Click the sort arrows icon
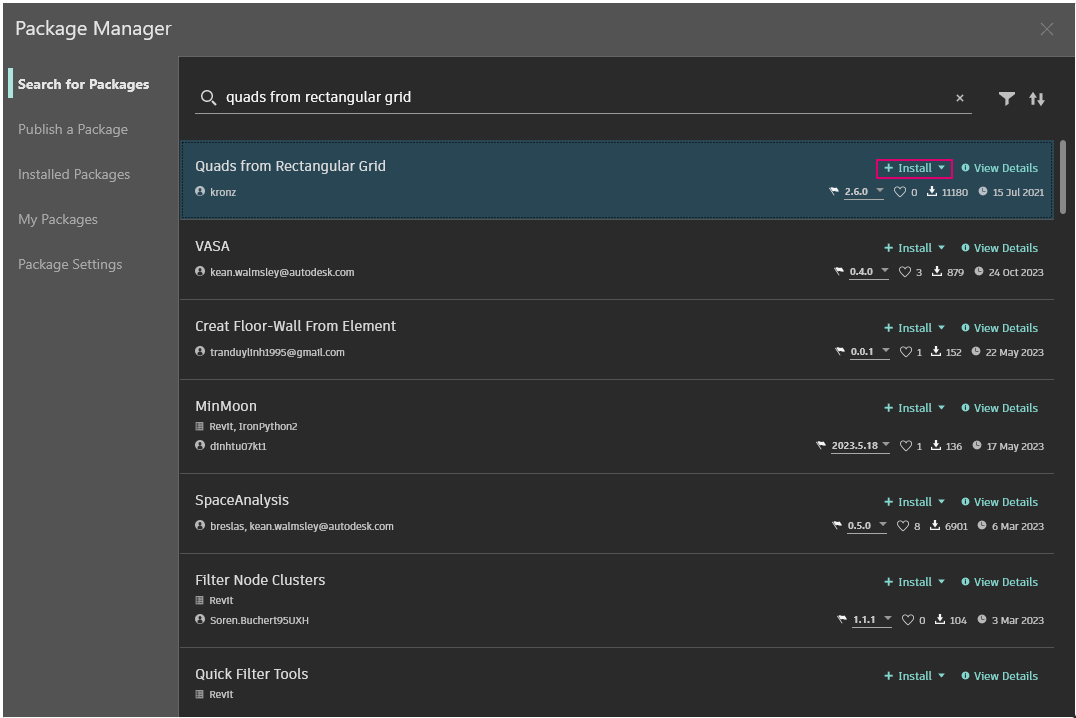 point(1037,98)
